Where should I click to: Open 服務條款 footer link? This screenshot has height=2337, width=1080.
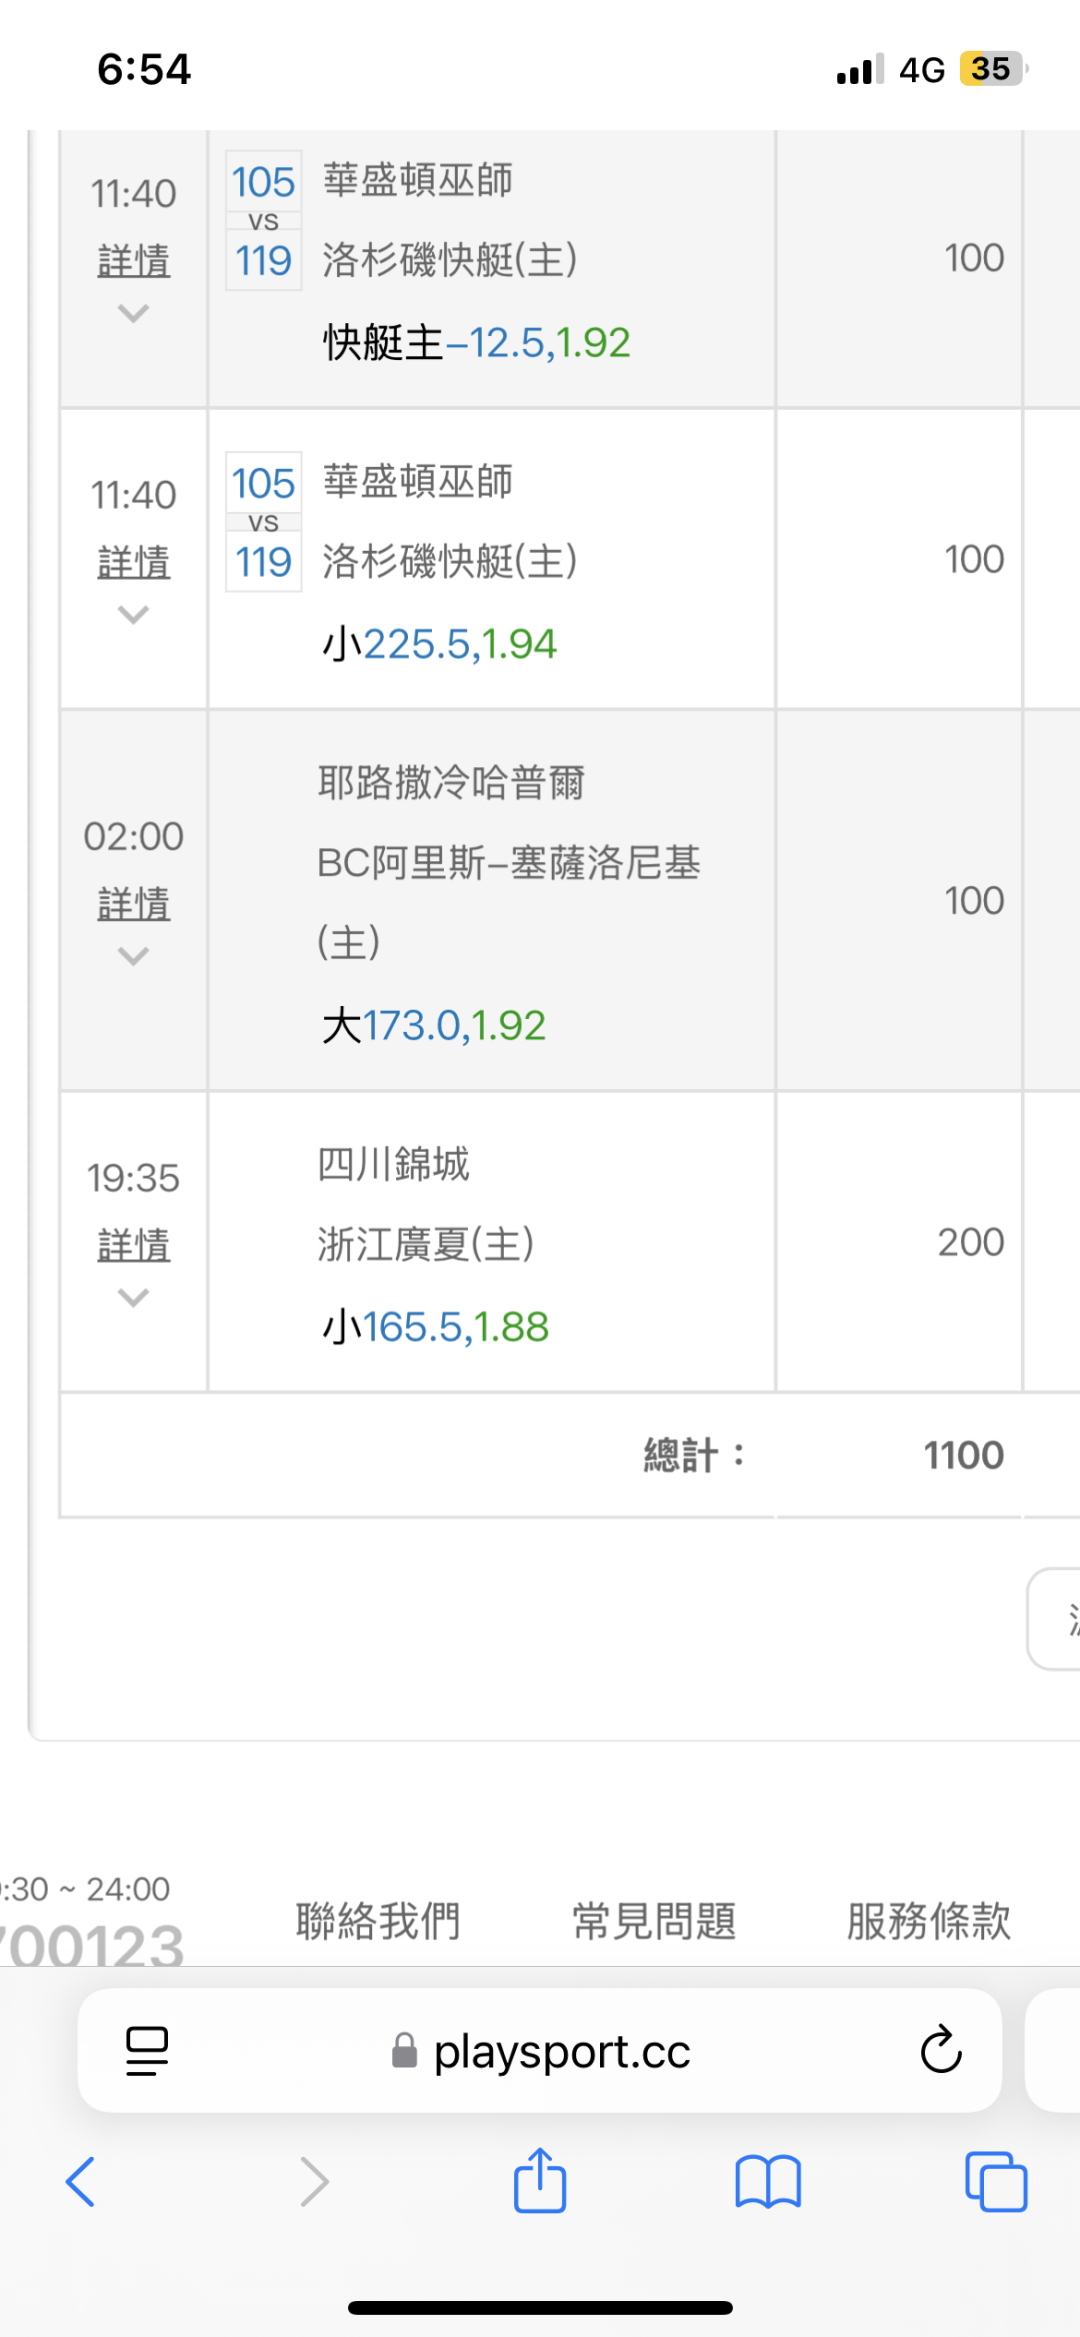(x=929, y=1921)
